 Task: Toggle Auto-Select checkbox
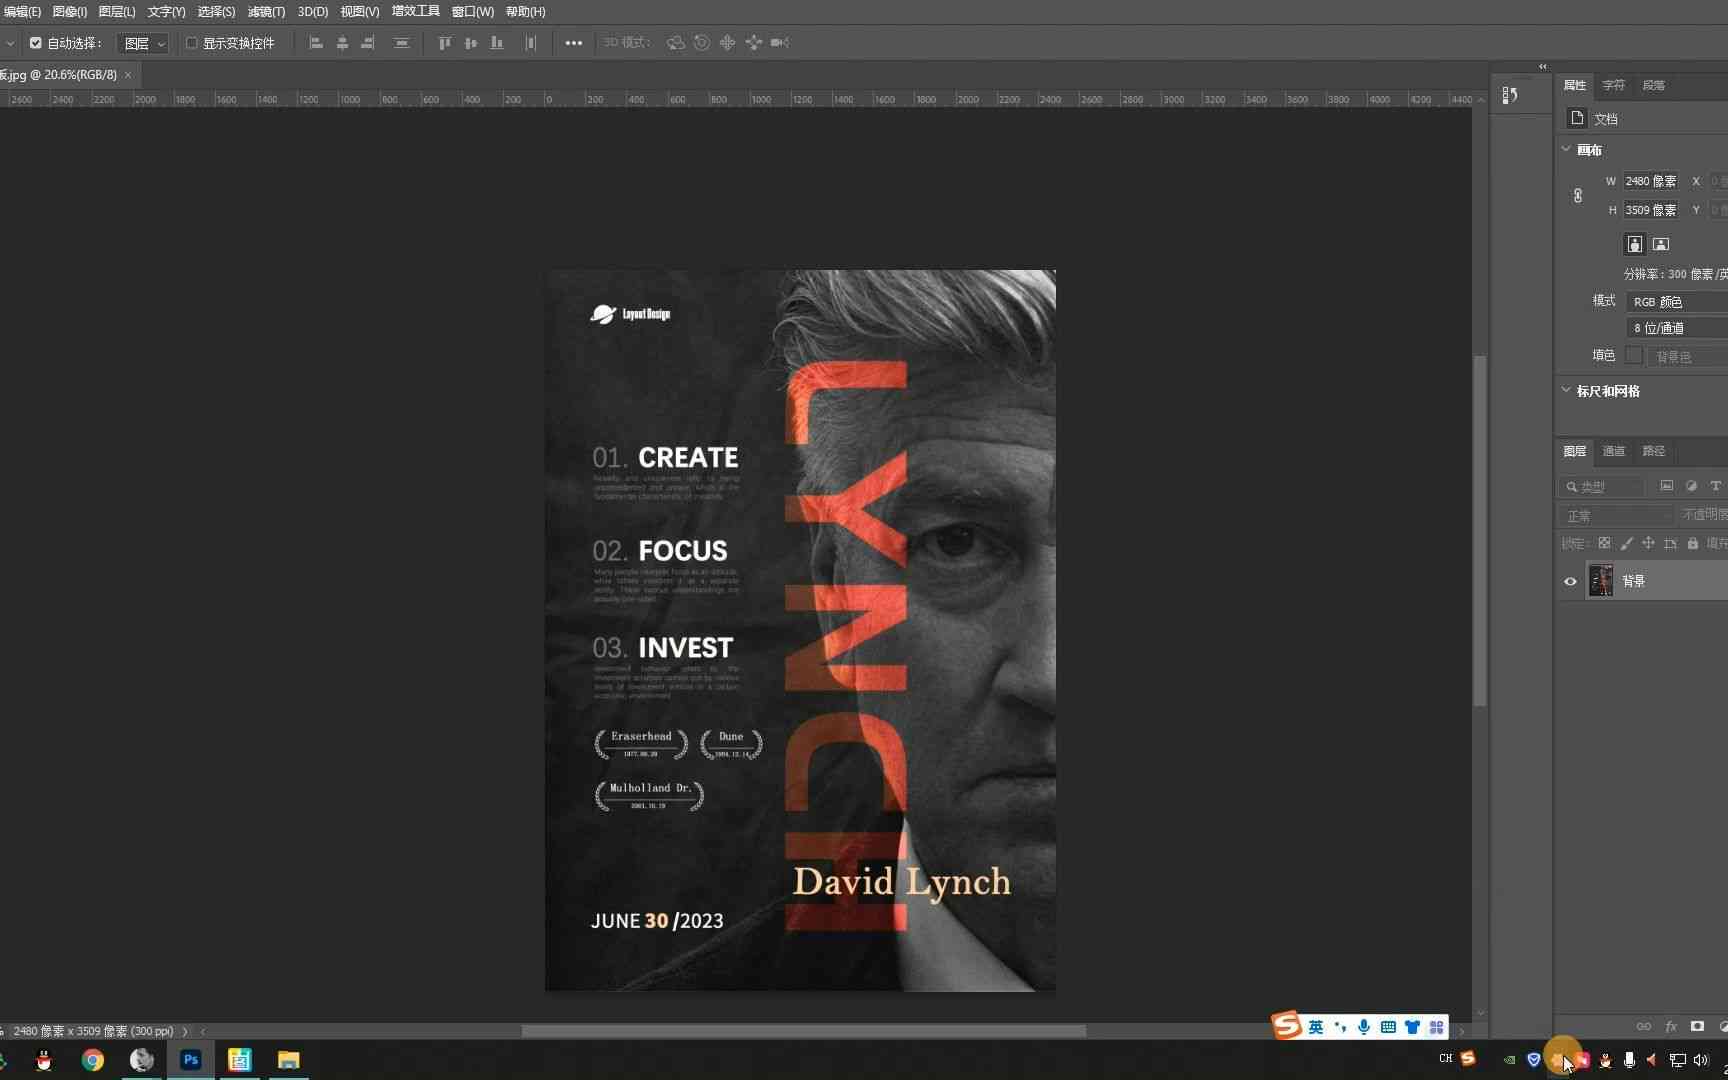[x=36, y=43]
